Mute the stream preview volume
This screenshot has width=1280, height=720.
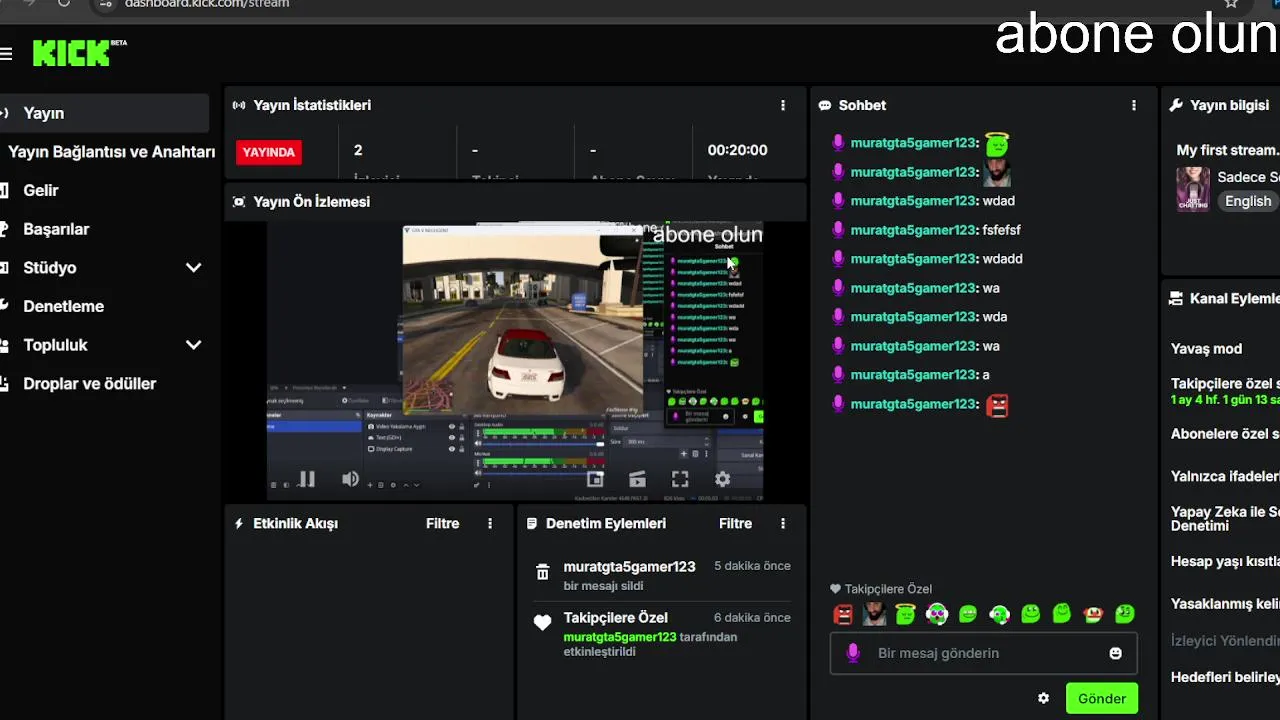350,479
